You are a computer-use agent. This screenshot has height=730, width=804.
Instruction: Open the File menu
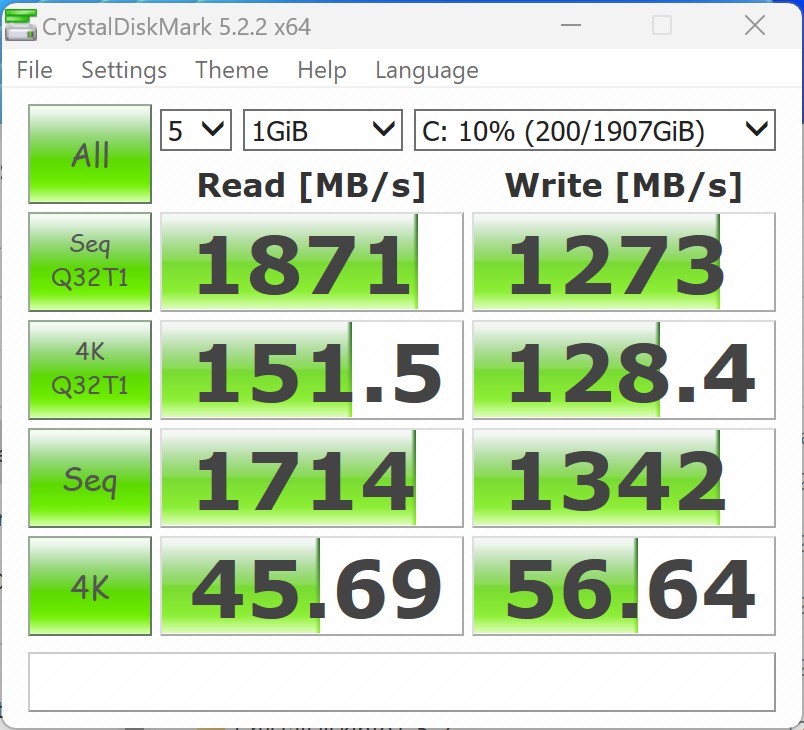34,70
